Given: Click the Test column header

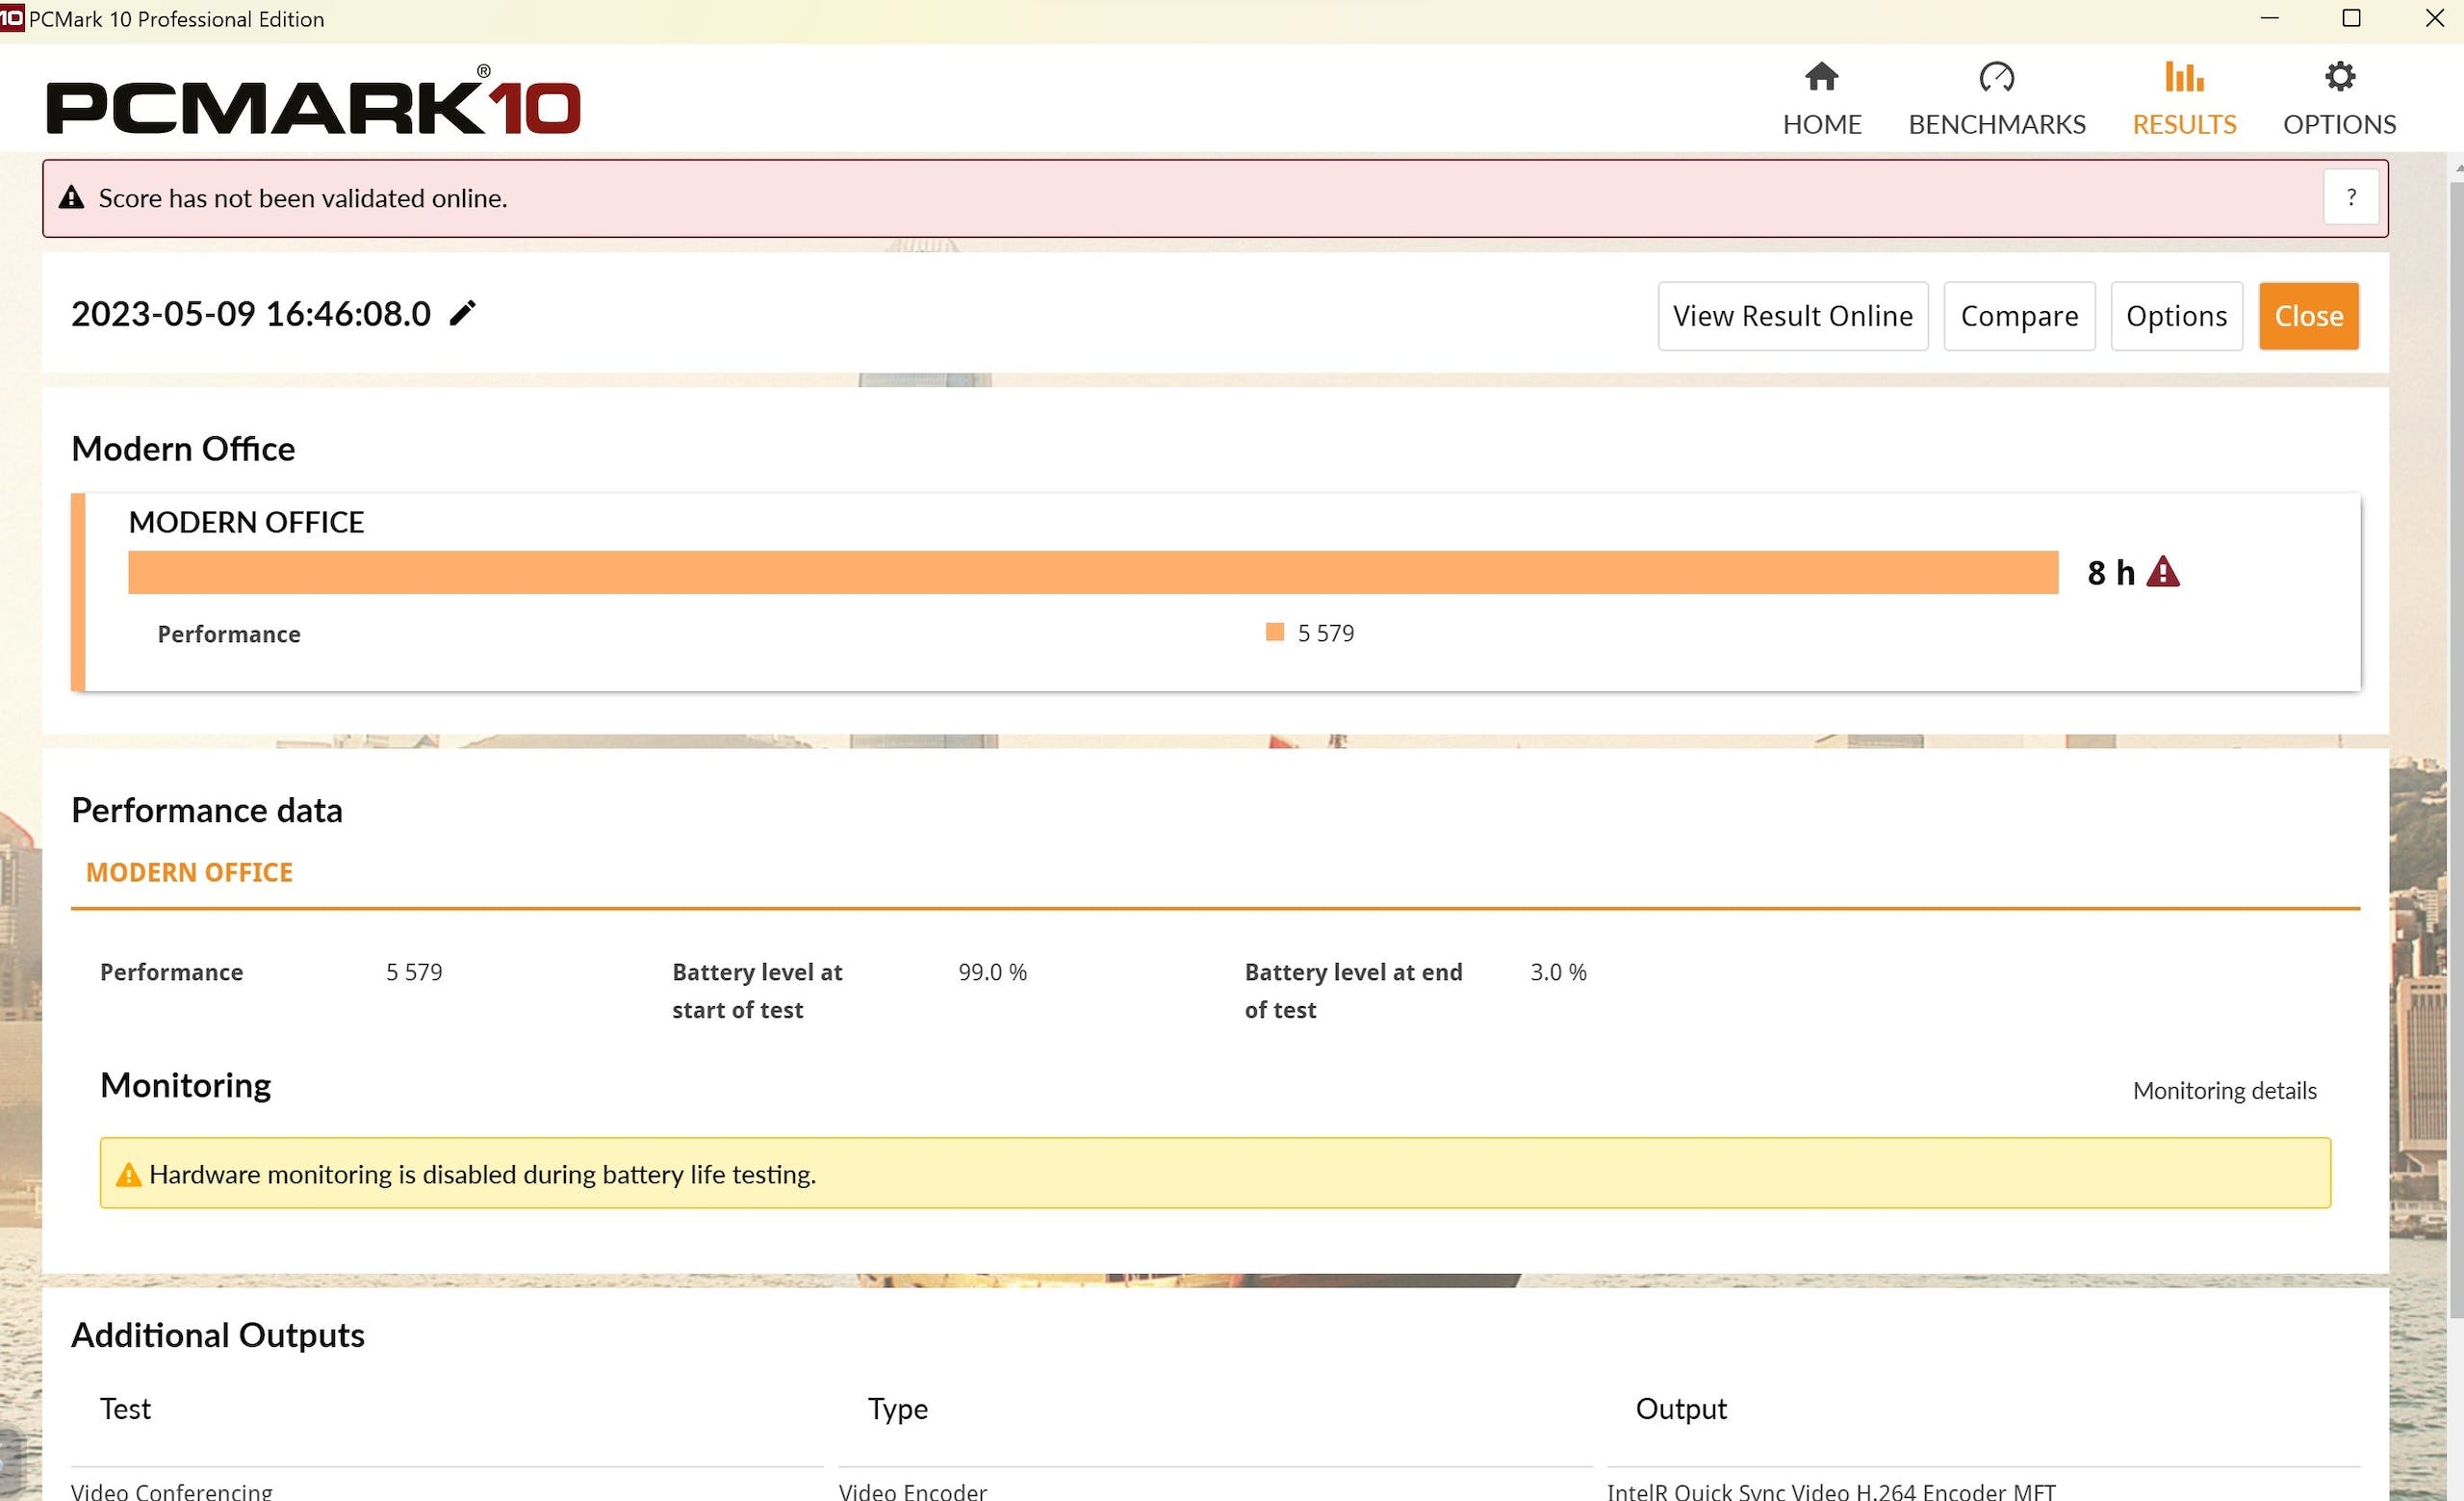Looking at the screenshot, I should tap(125, 1408).
